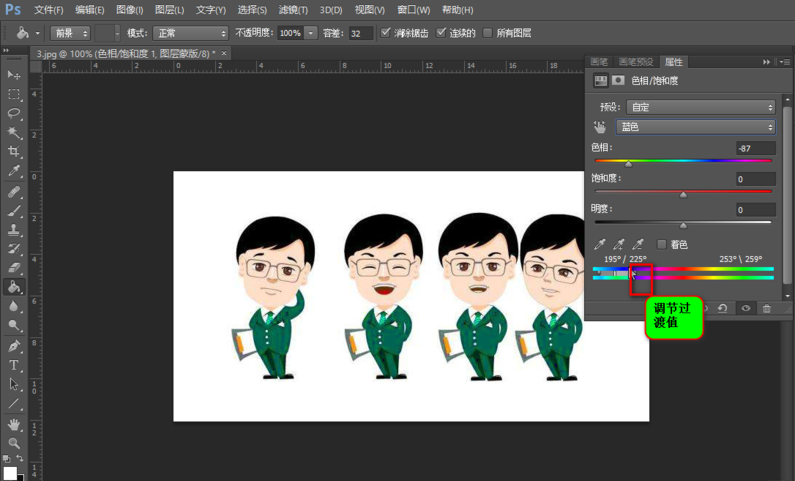Delete the adjustment layer with trash icon
Viewport: 795px width, 481px height.
[767, 308]
